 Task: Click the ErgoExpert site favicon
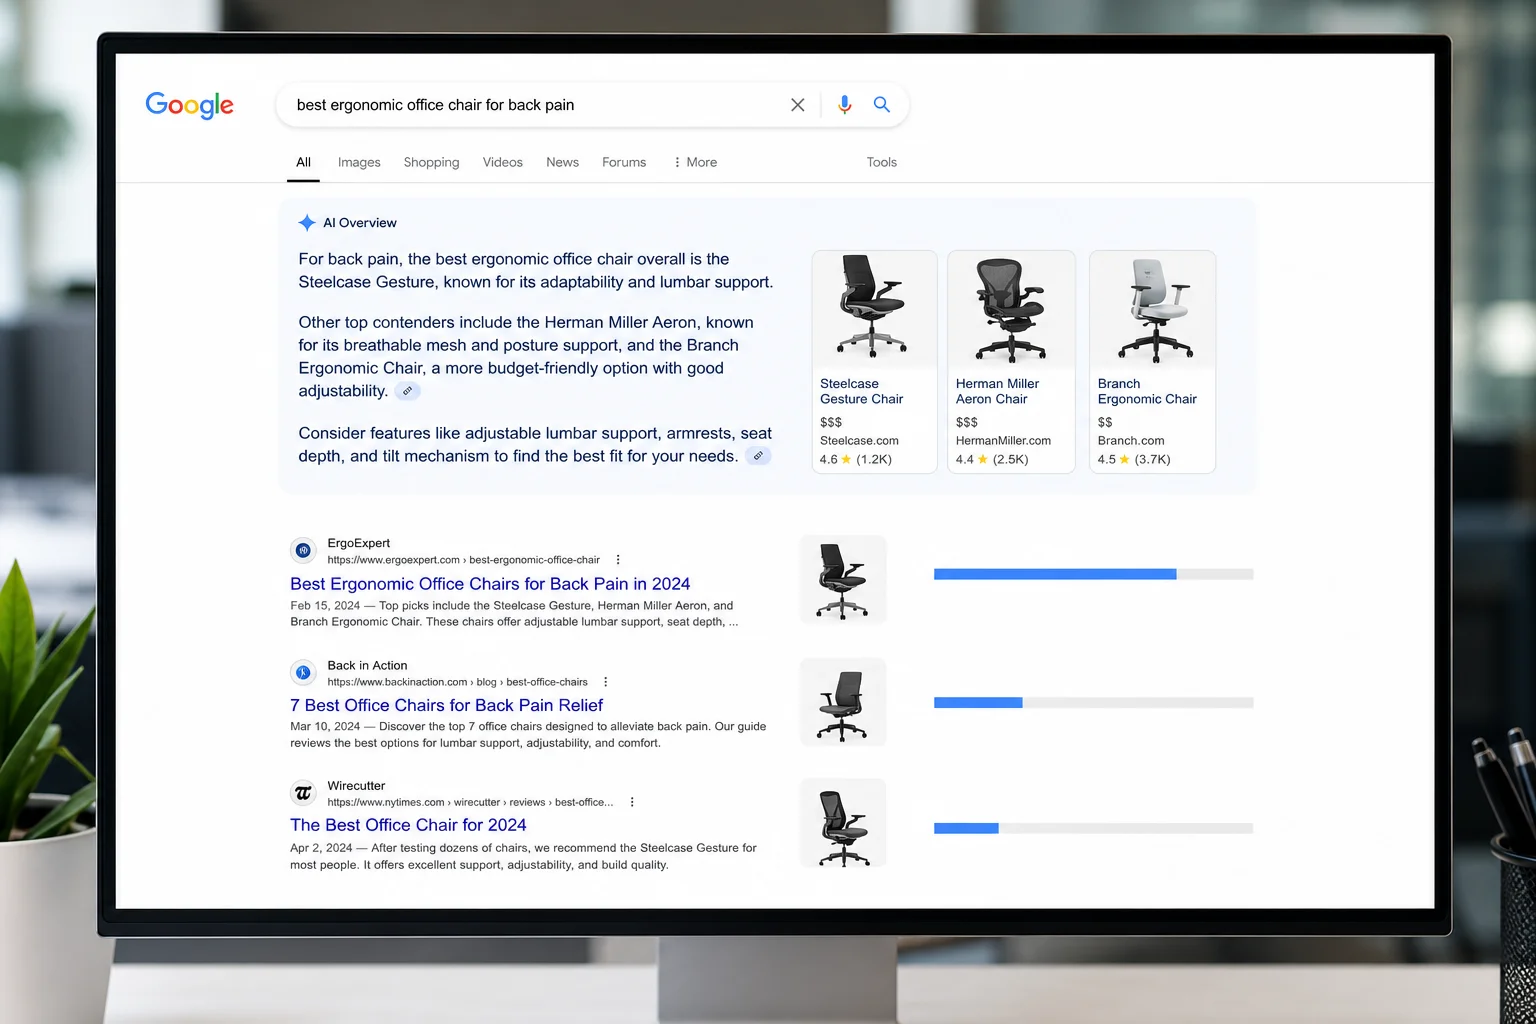(303, 551)
